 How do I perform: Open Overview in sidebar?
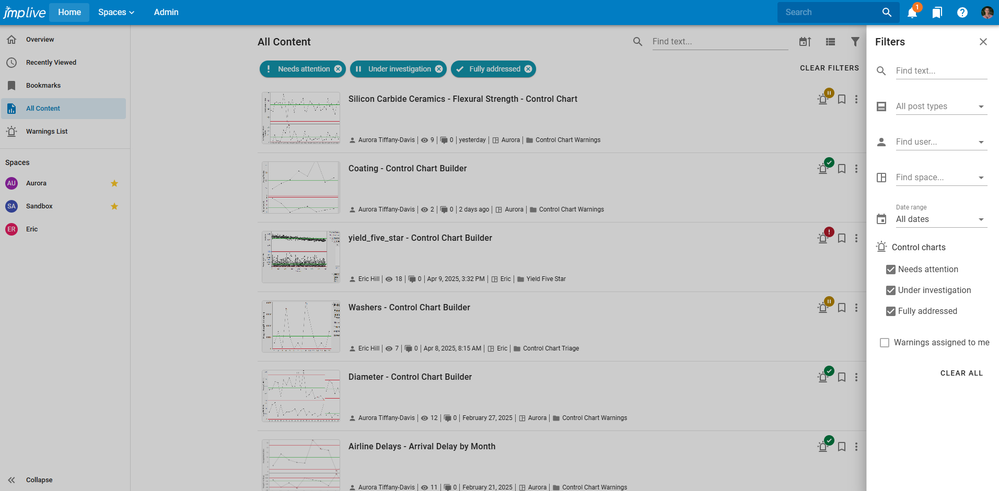coord(64,39)
